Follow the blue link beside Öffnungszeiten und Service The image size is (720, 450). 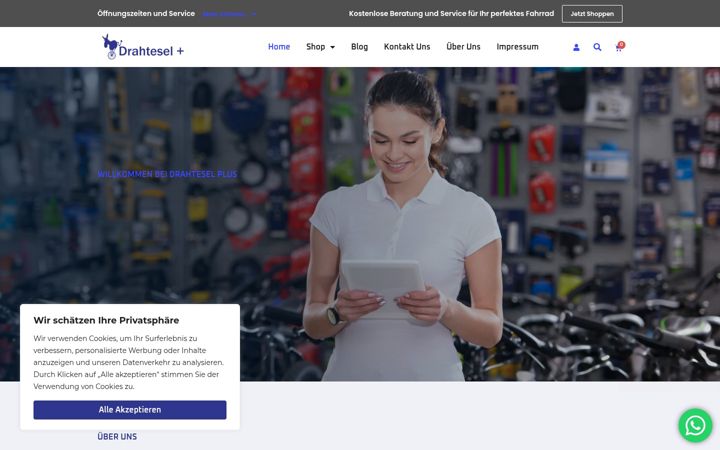[229, 14]
